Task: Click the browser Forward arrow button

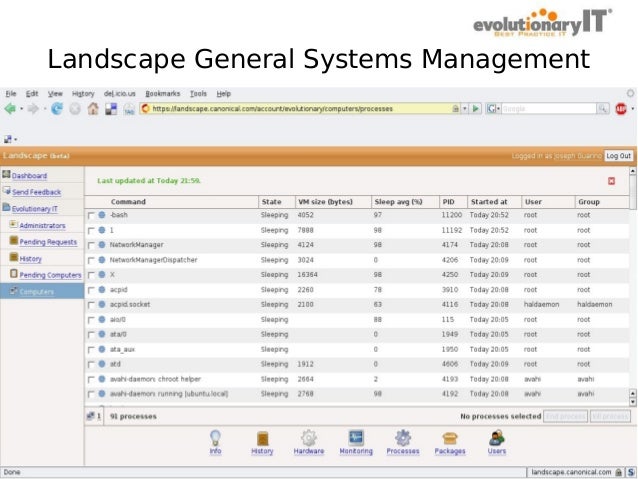Action: click(33, 109)
